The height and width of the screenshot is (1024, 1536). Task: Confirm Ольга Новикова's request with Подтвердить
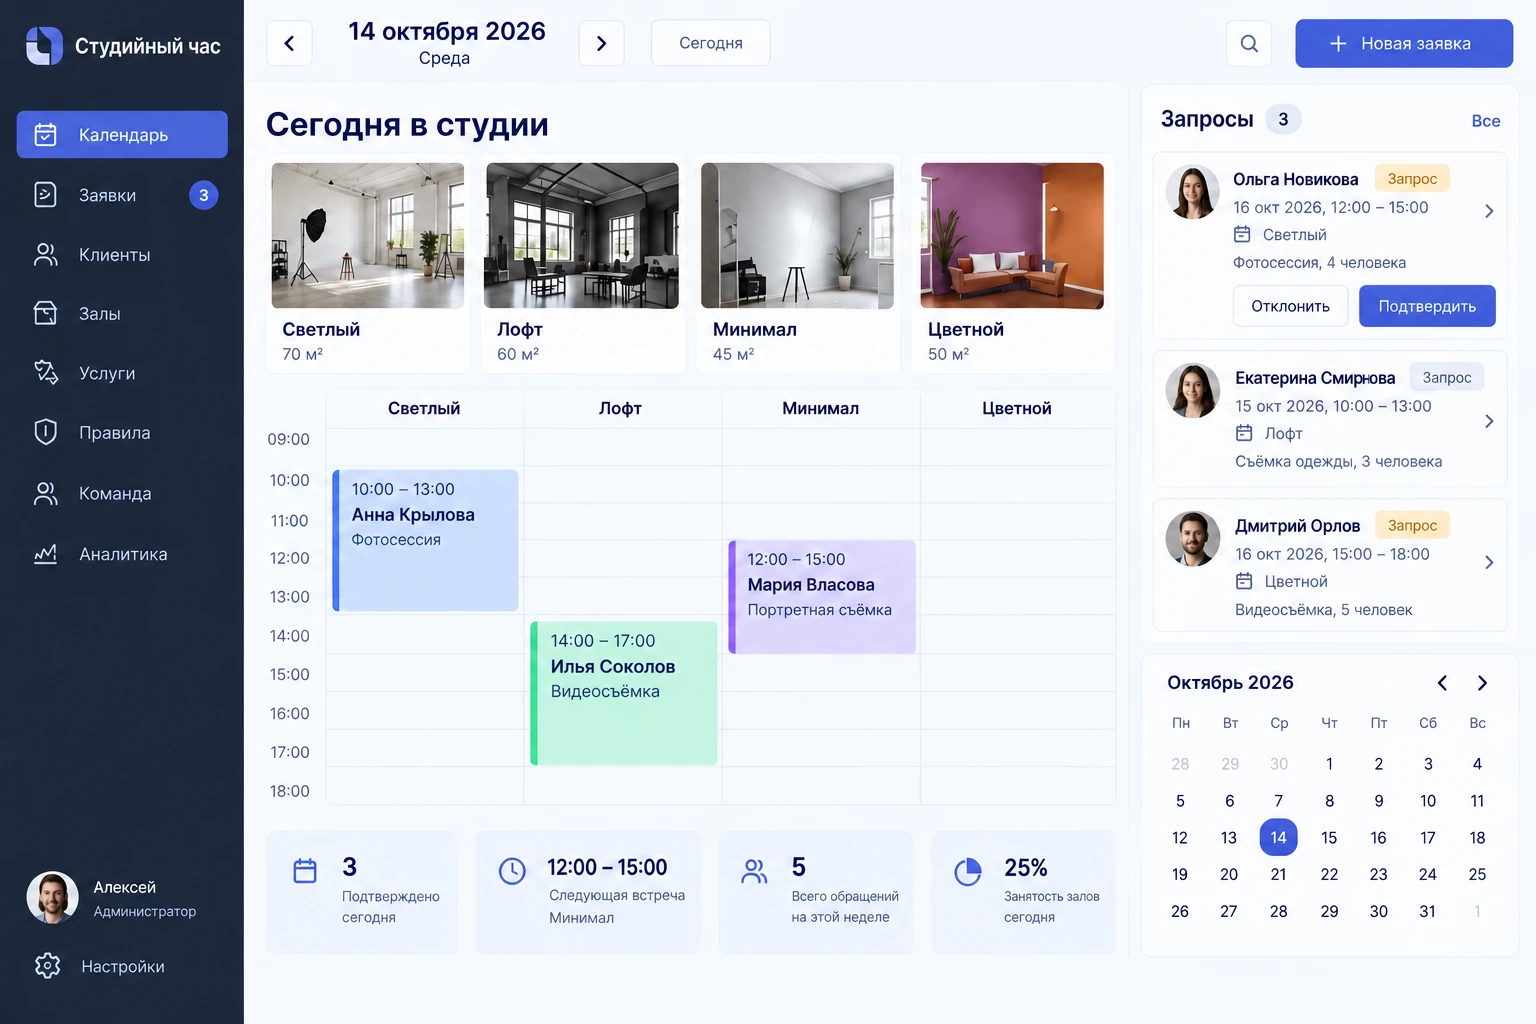tap(1427, 306)
